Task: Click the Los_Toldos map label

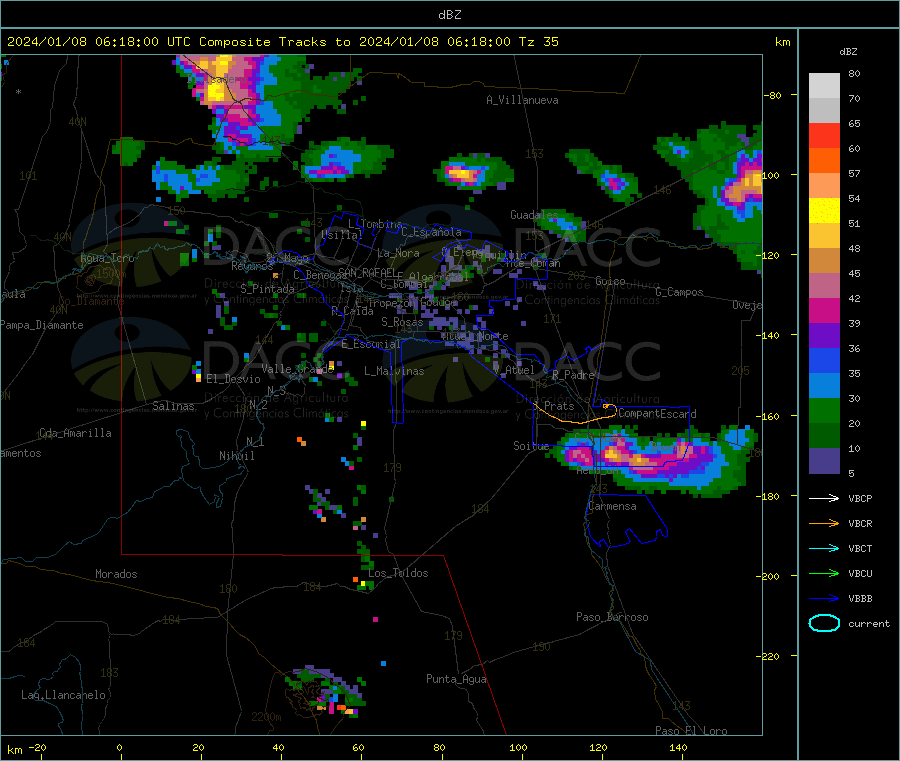Action: (398, 573)
